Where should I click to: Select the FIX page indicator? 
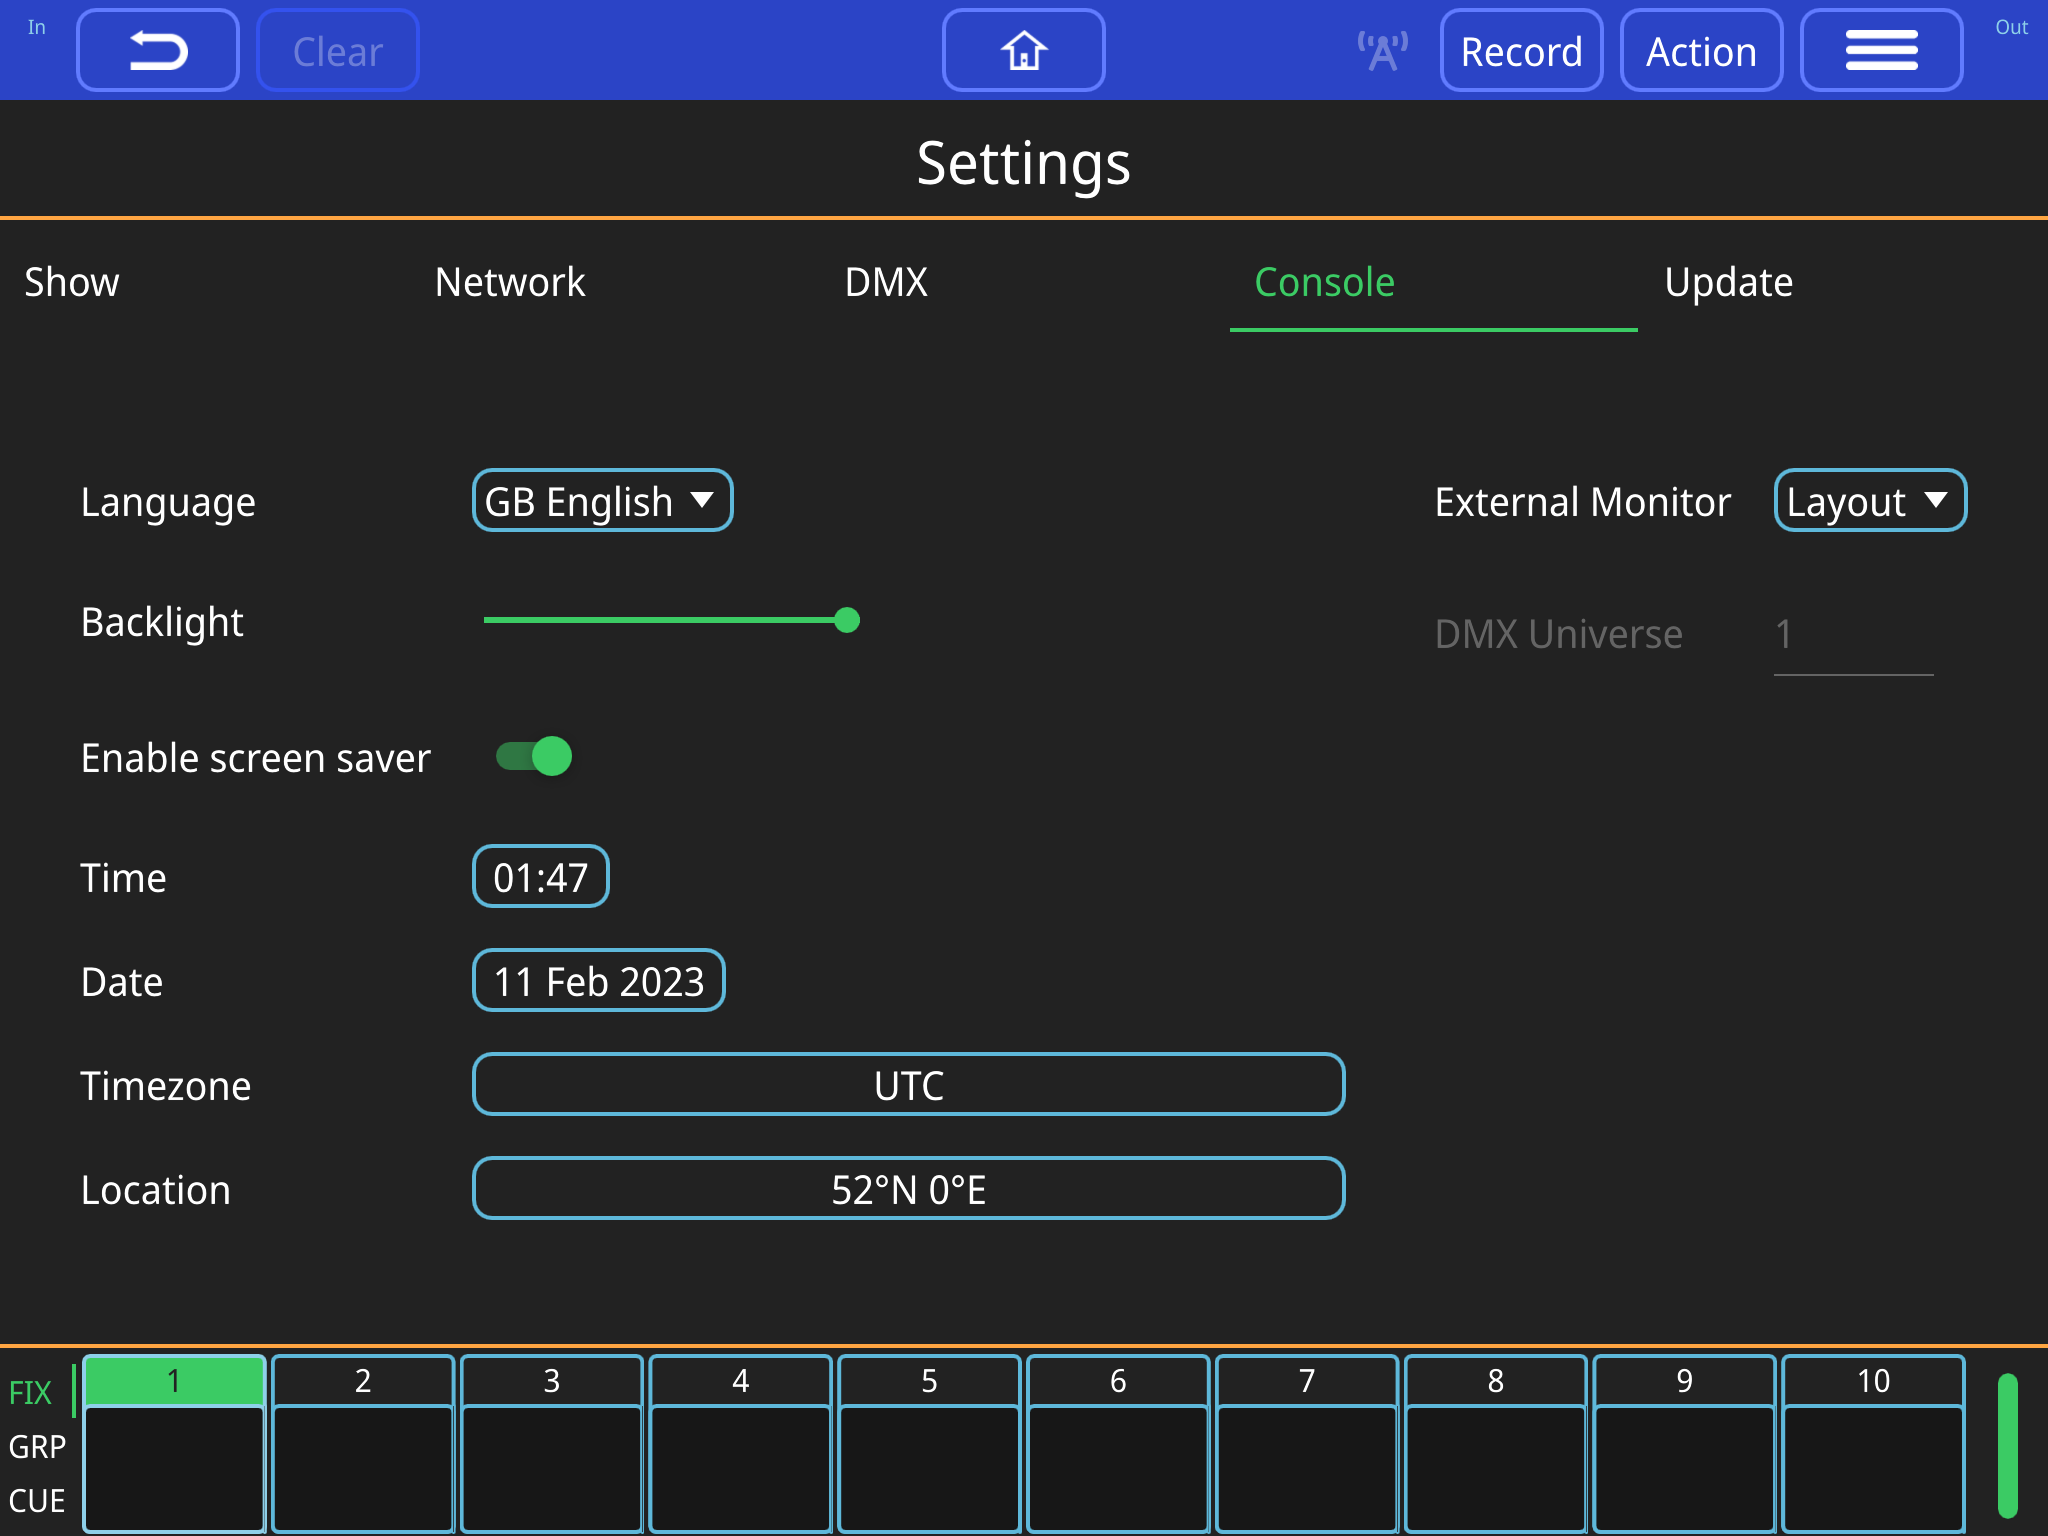click(x=31, y=1392)
